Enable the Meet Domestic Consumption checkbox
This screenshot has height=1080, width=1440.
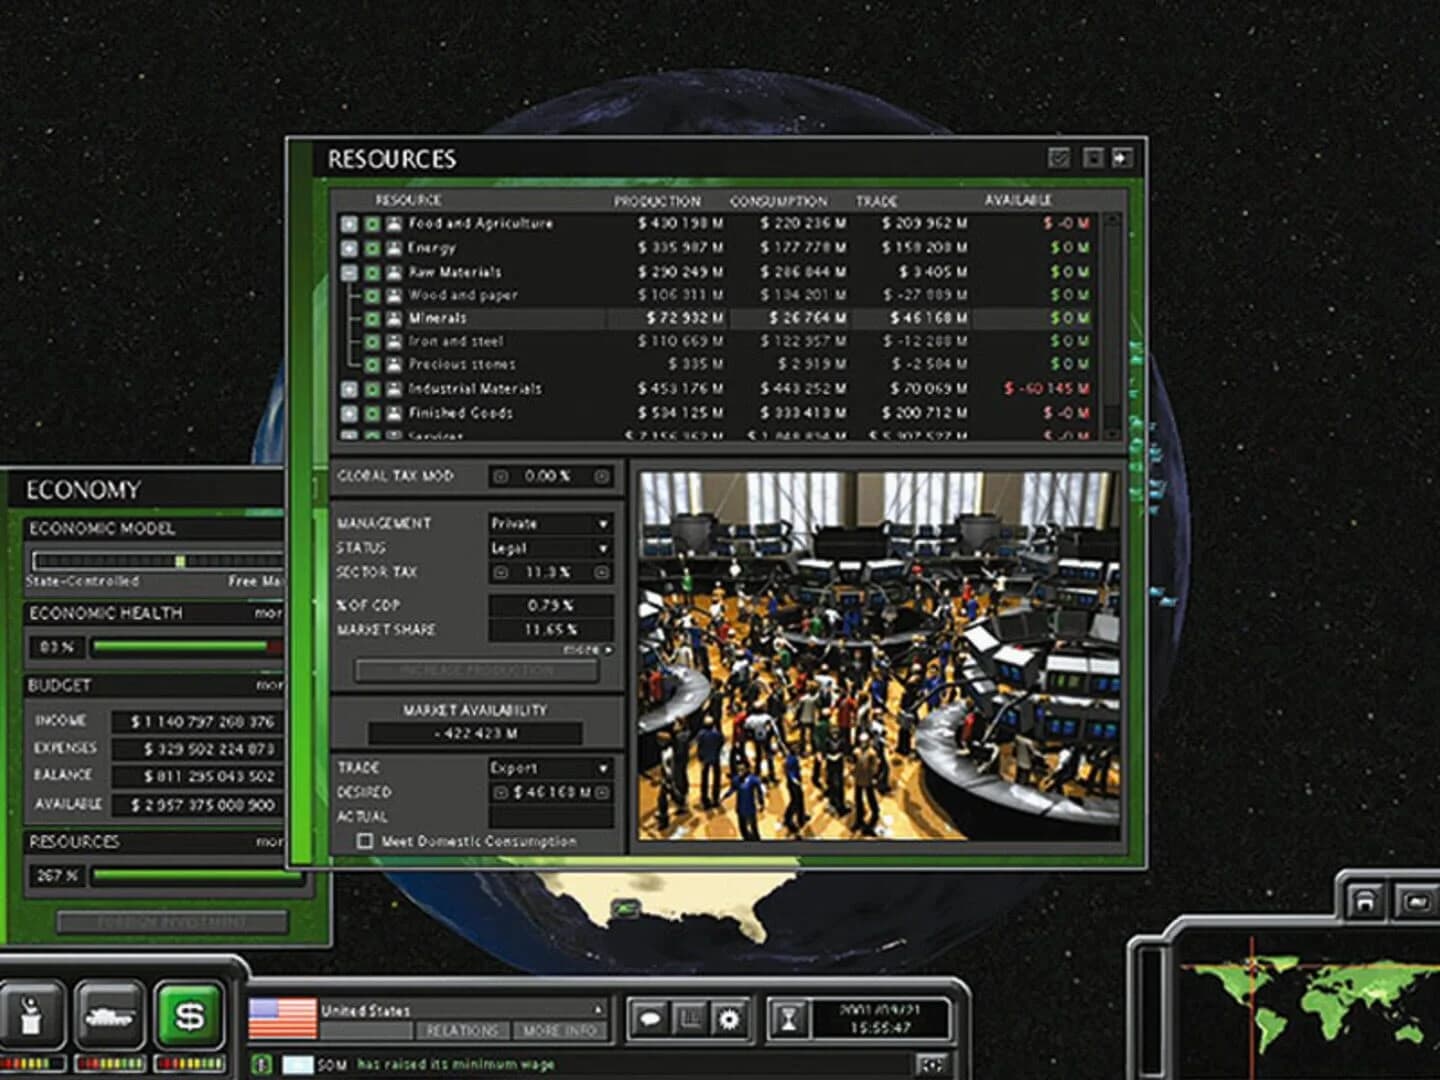pos(363,843)
